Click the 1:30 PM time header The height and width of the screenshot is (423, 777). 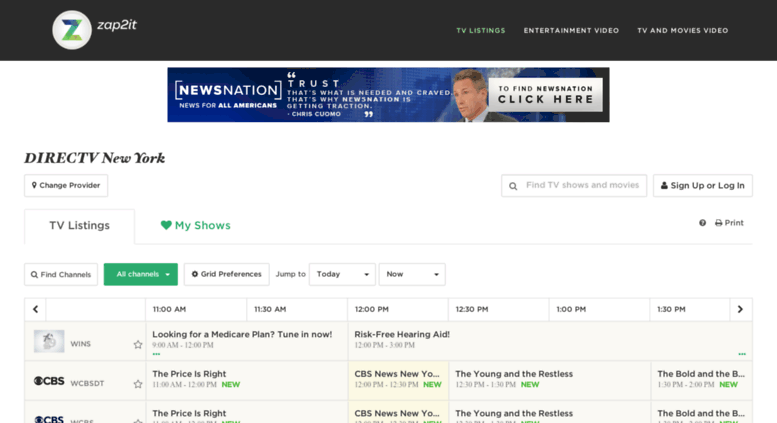(x=671, y=309)
